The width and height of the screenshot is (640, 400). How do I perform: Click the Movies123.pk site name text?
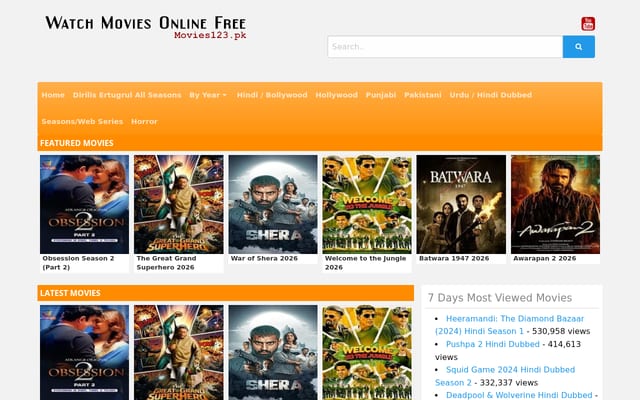(x=210, y=35)
